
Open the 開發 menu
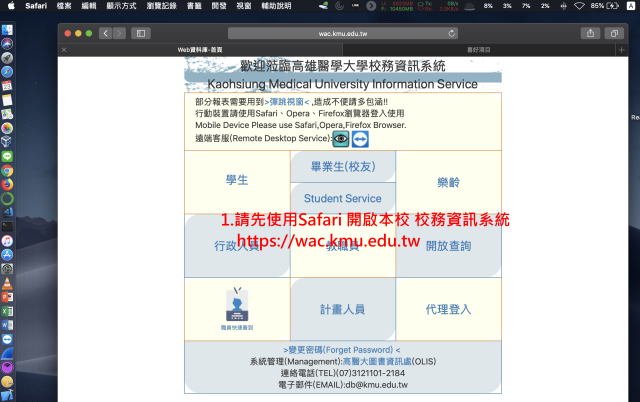pyautogui.click(x=219, y=6)
